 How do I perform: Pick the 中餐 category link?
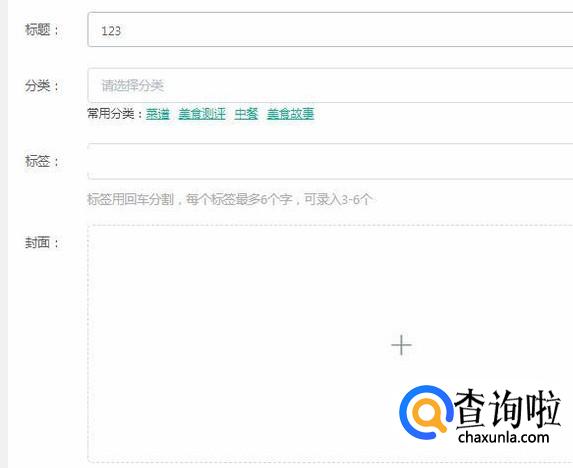point(246,114)
